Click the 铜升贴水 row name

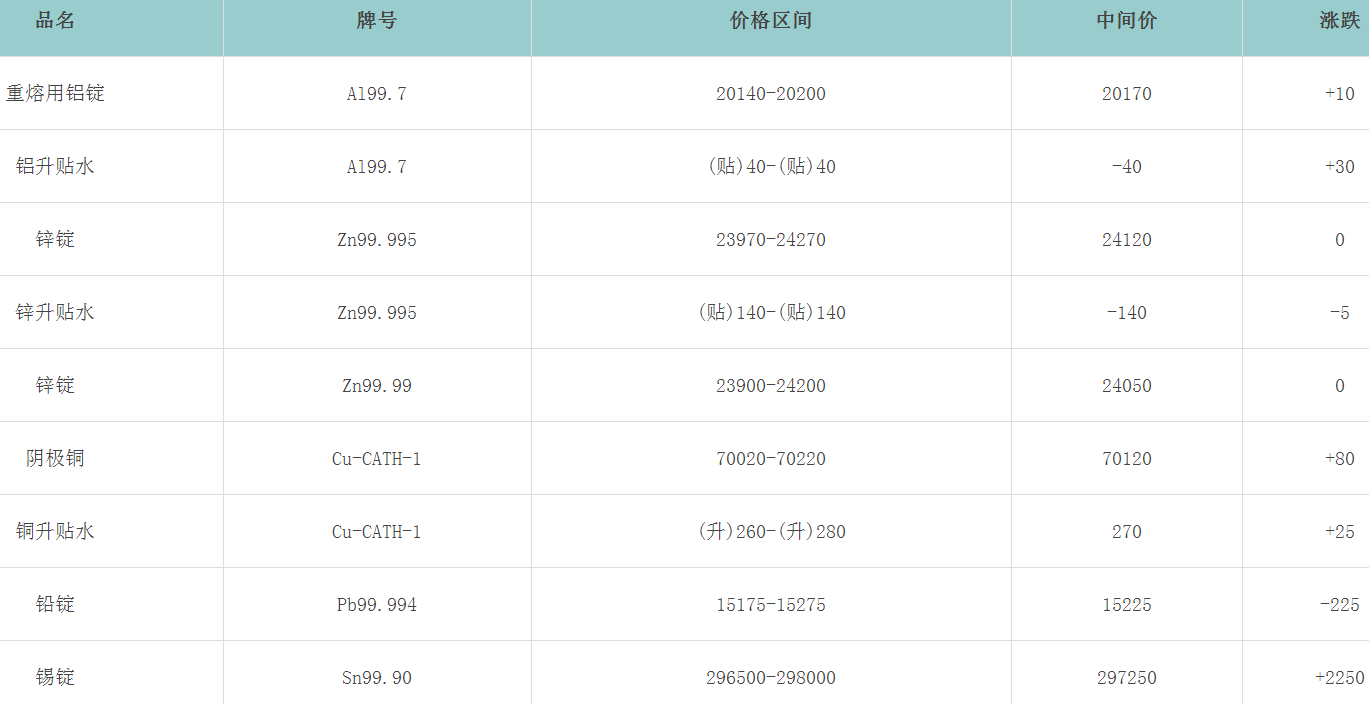[55, 531]
